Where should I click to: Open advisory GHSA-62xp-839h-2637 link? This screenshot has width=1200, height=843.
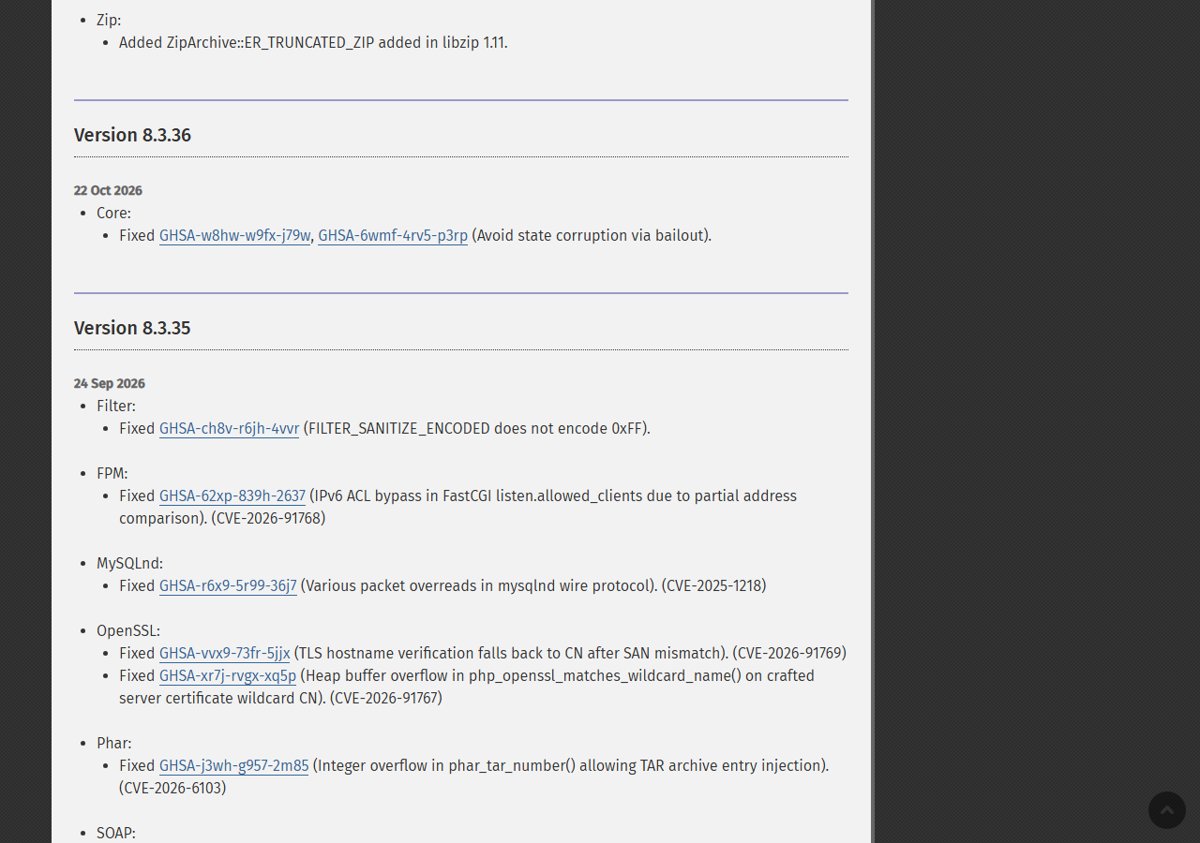pyautogui.click(x=232, y=496)
